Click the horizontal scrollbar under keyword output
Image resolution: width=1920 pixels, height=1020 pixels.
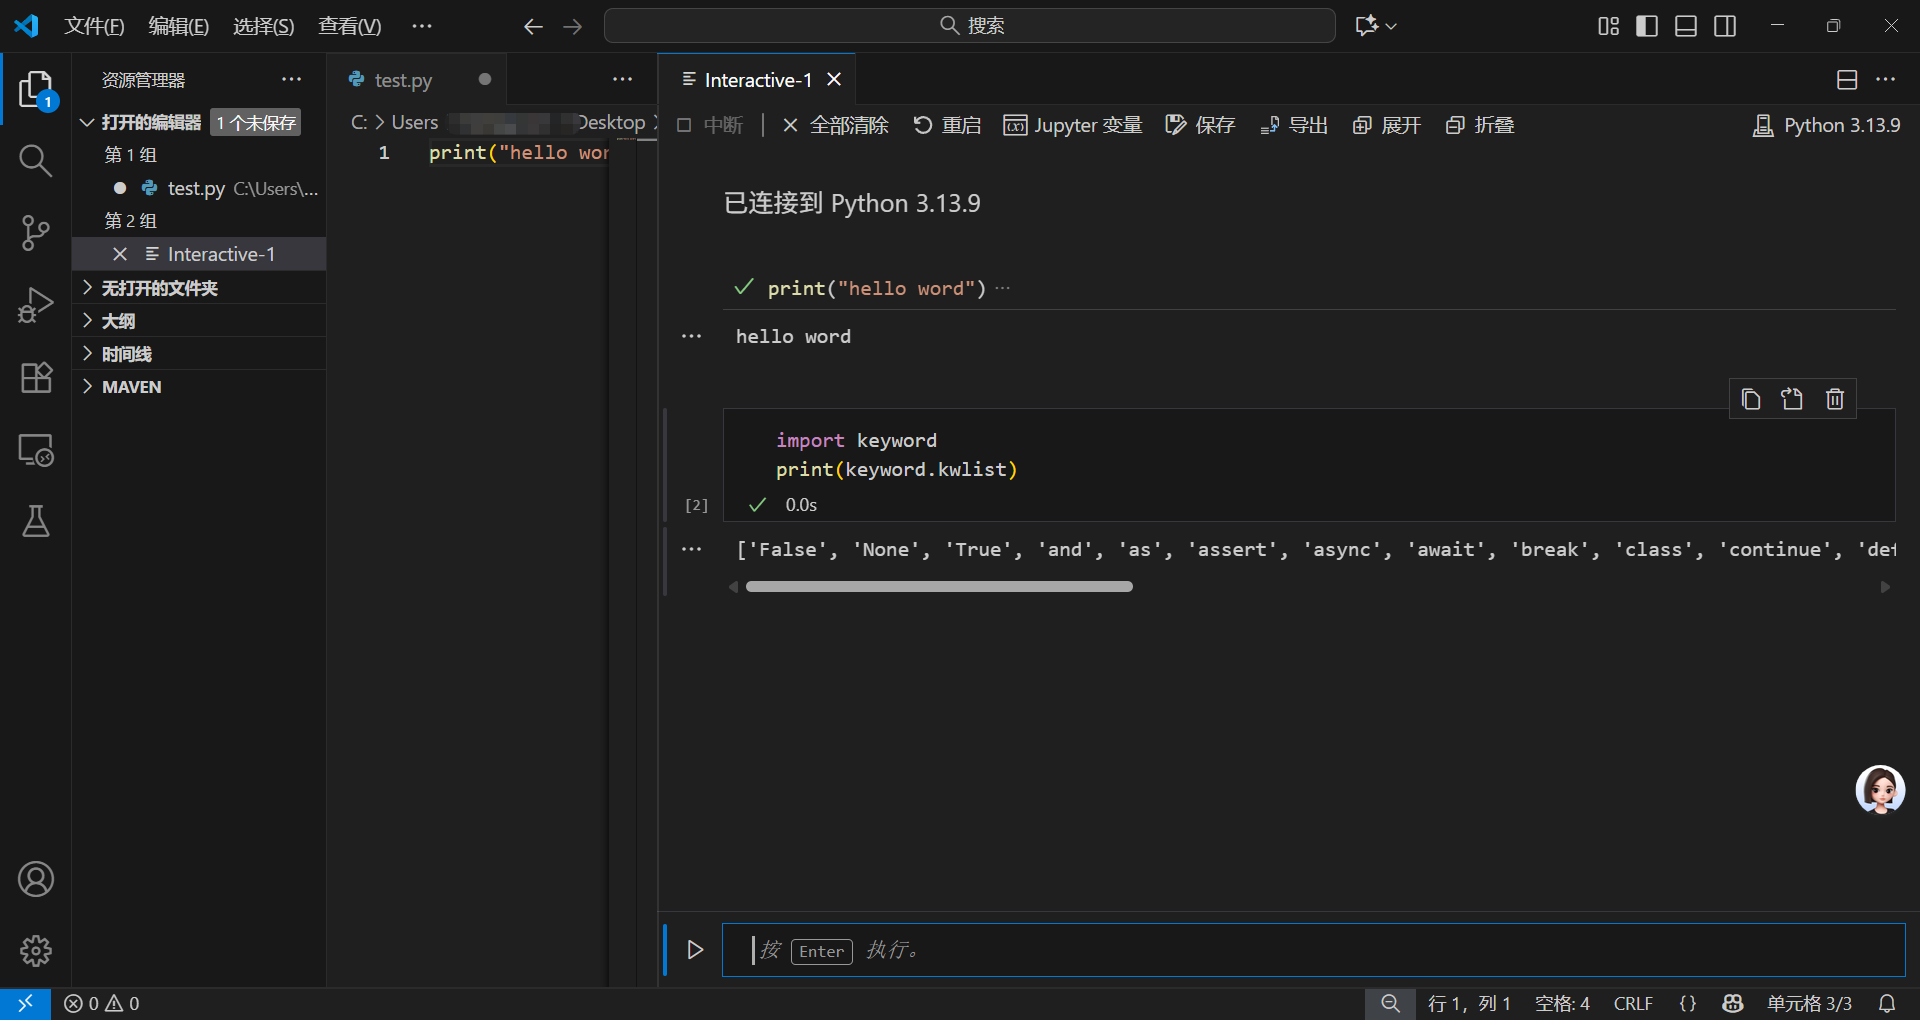tap(939, 587)
